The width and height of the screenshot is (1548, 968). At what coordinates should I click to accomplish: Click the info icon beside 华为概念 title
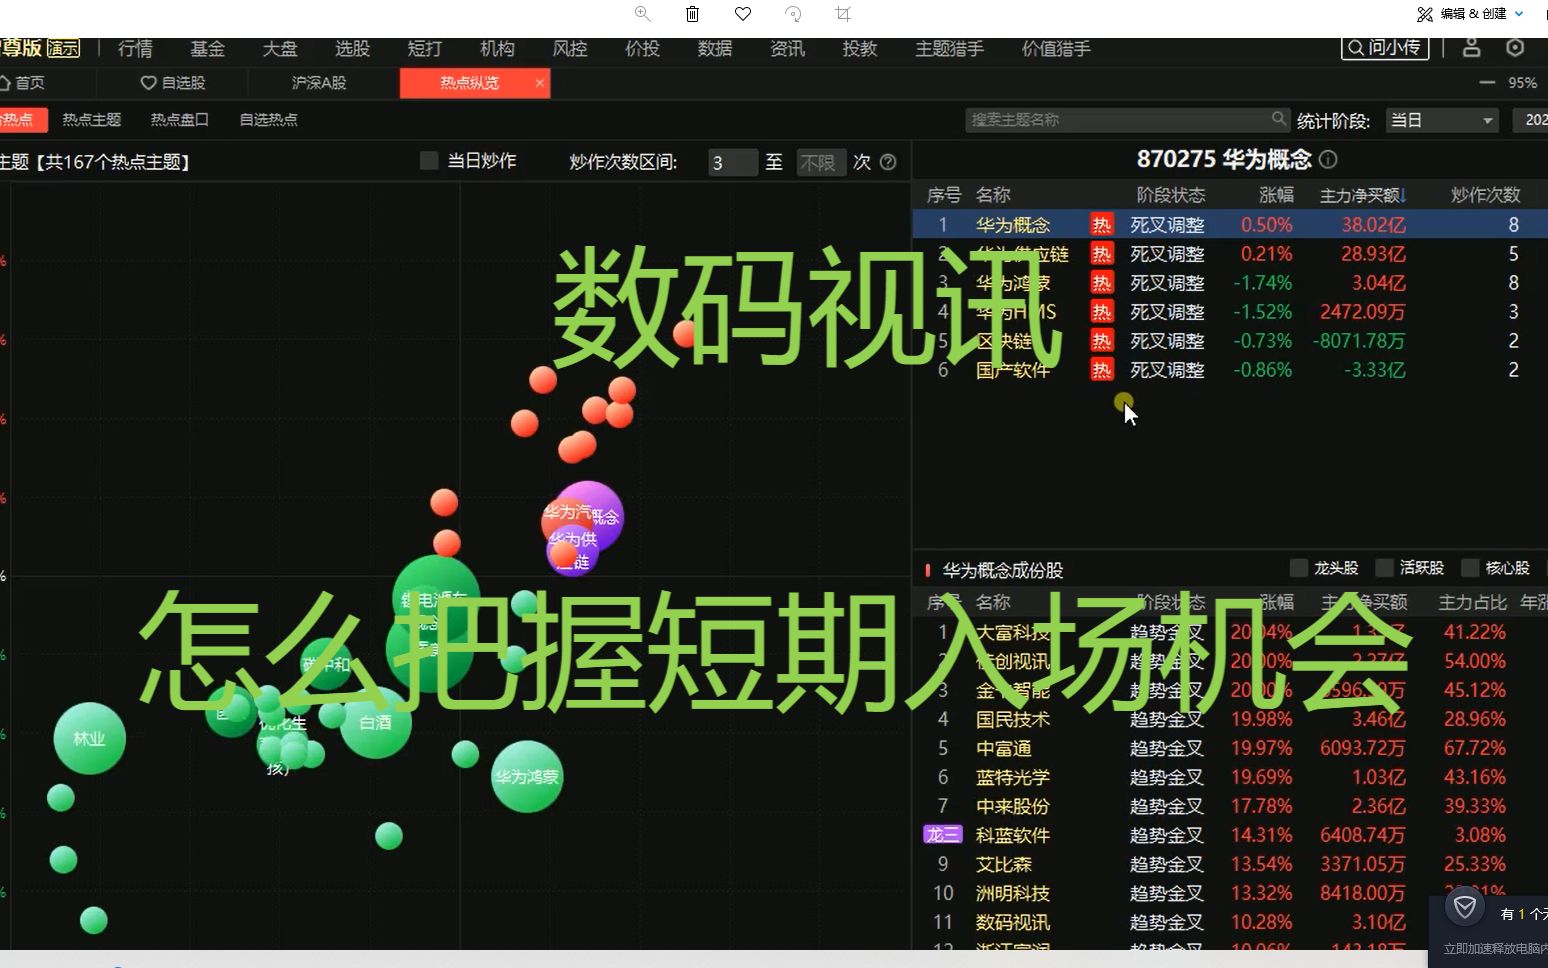pyautogui.click(x=1328, y=159)
